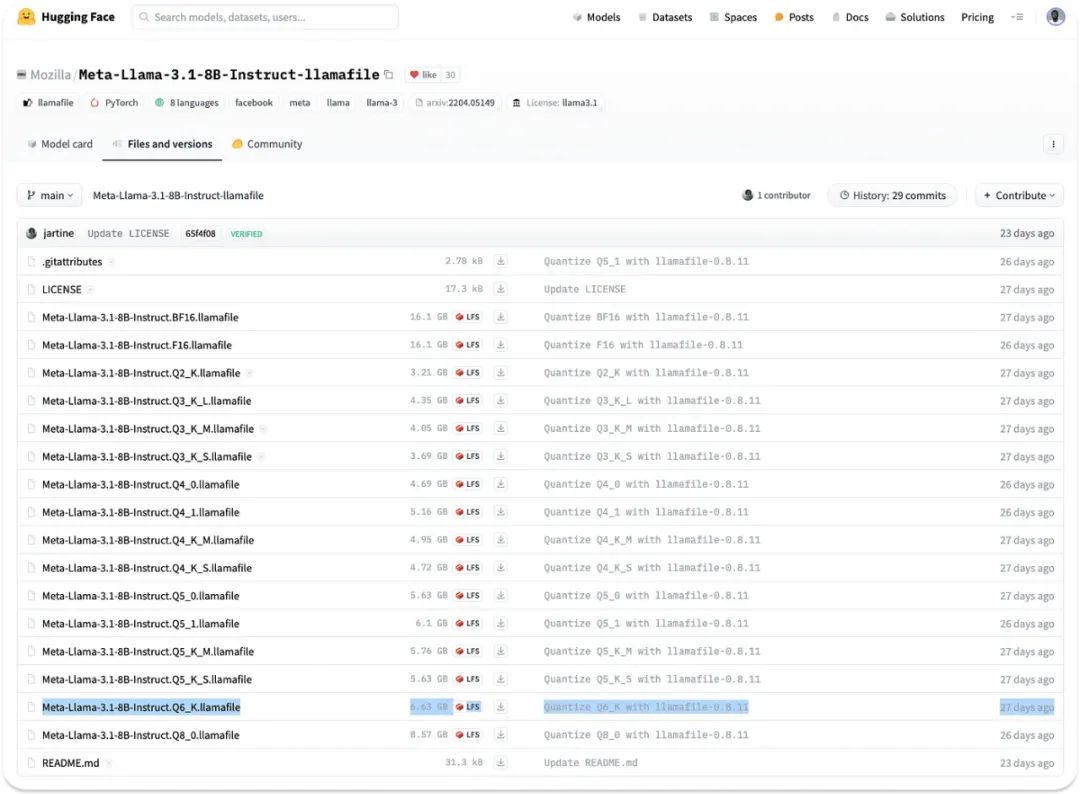
Task: Download the Q3_K_S.llamafile
Action: (501, 457)
